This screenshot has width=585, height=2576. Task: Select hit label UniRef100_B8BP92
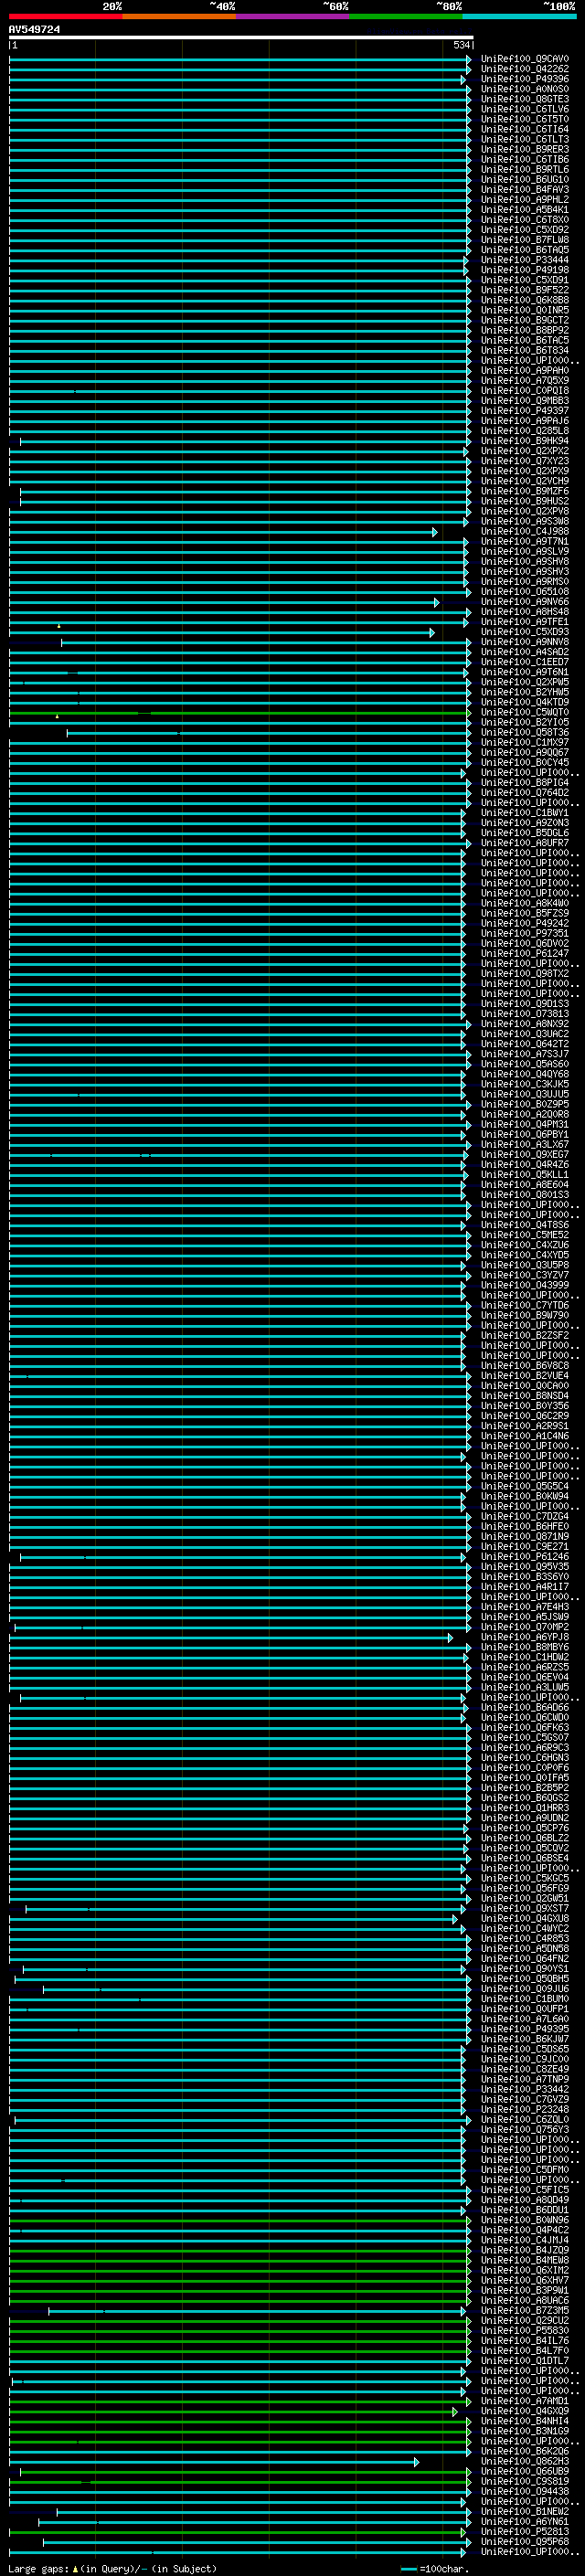click(x=525, y=330)
